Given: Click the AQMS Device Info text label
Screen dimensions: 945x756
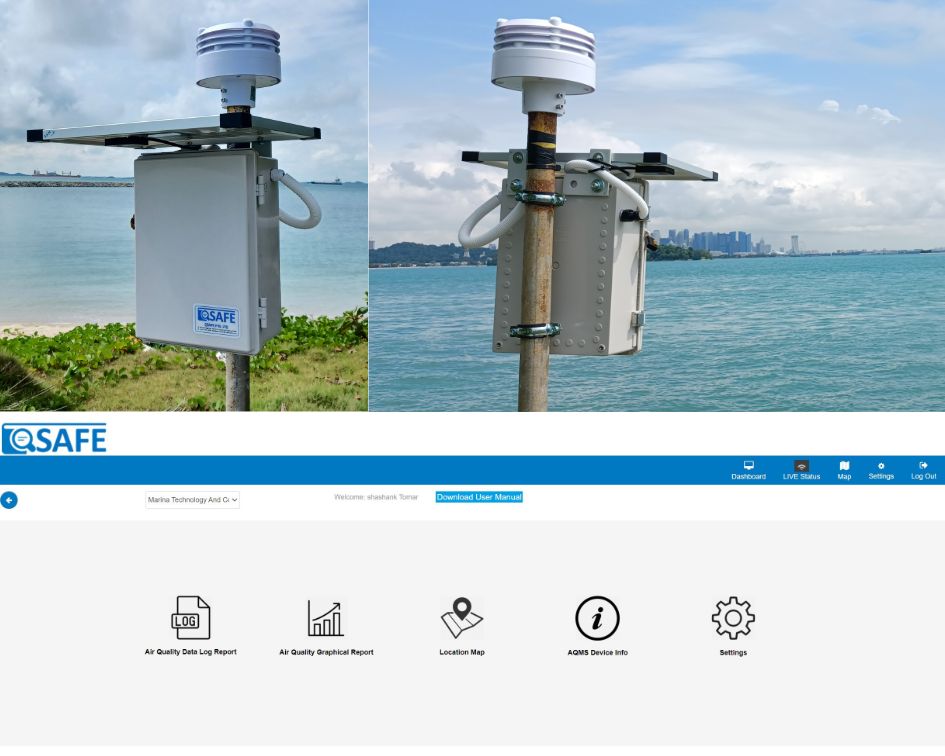Looking at the screenshot, I should (x=597, y=653).
